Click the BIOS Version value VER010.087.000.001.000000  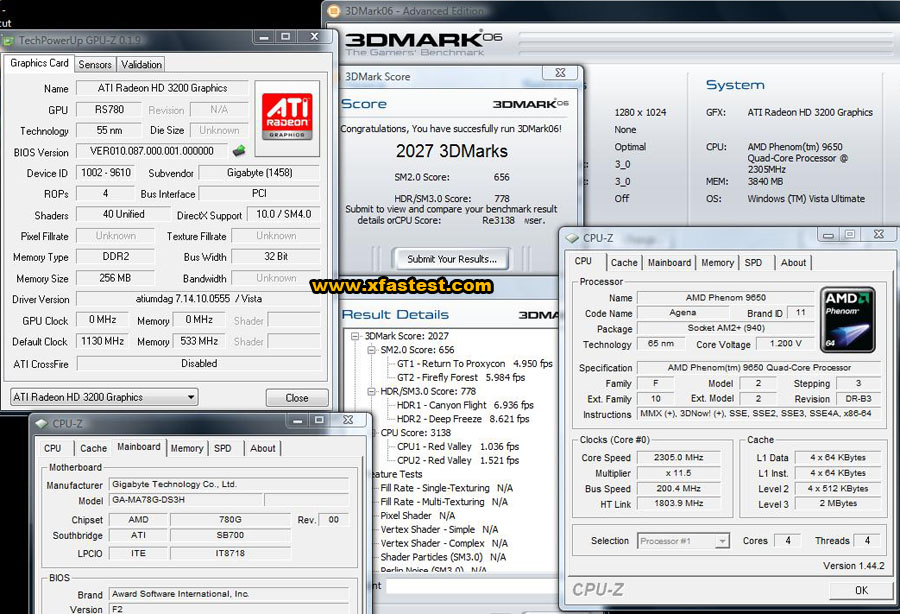click(x=152, y=151)
